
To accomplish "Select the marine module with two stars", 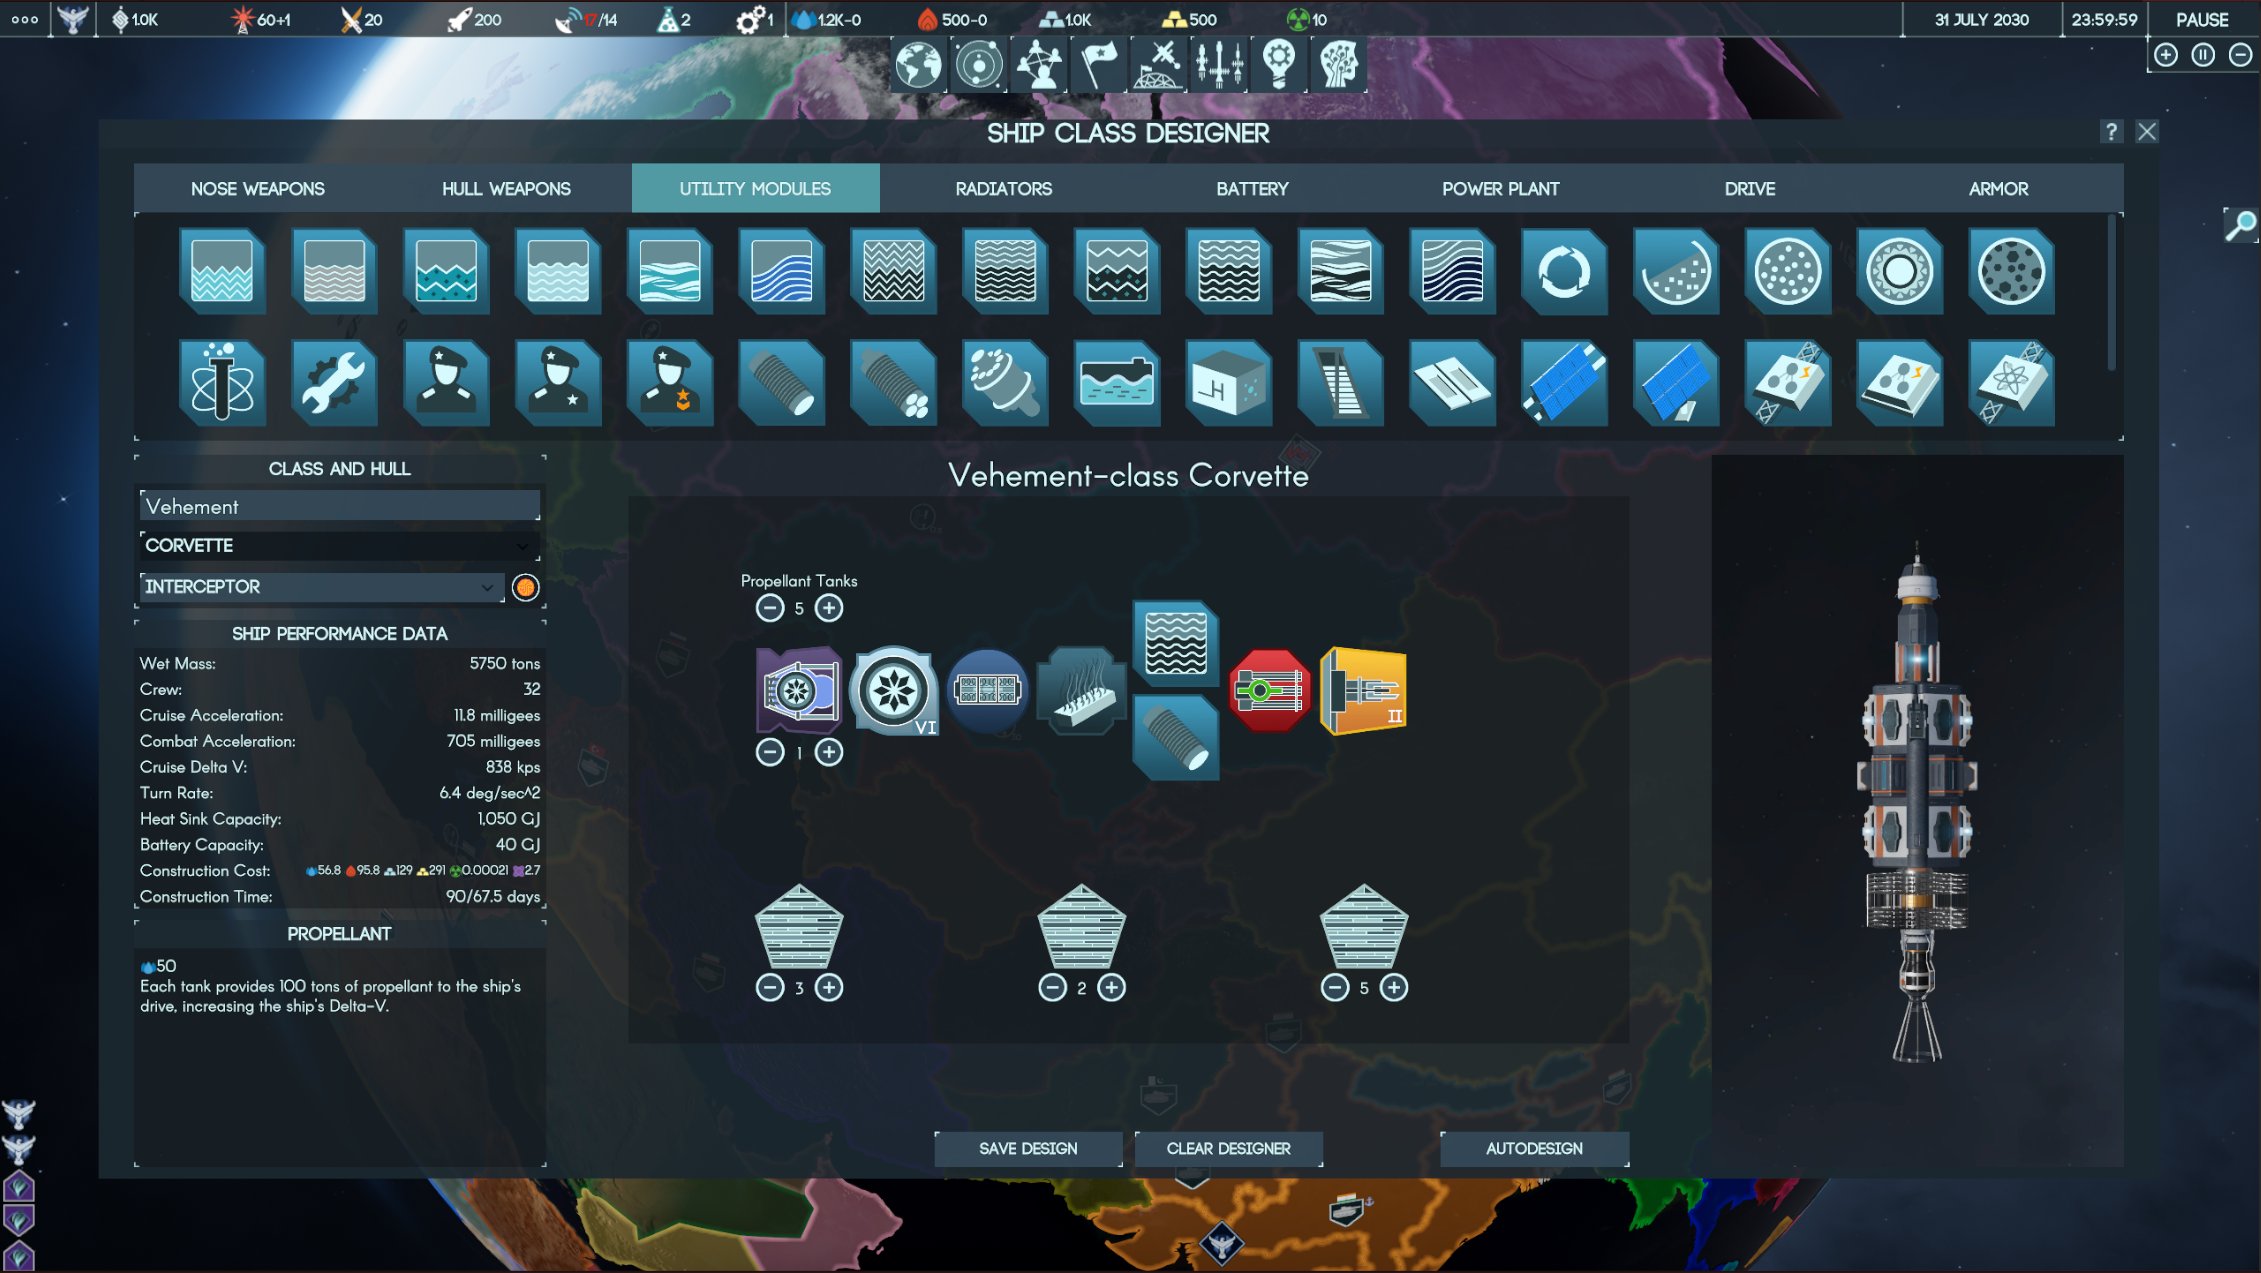I will pyautogui.click(x=558, y=383).
